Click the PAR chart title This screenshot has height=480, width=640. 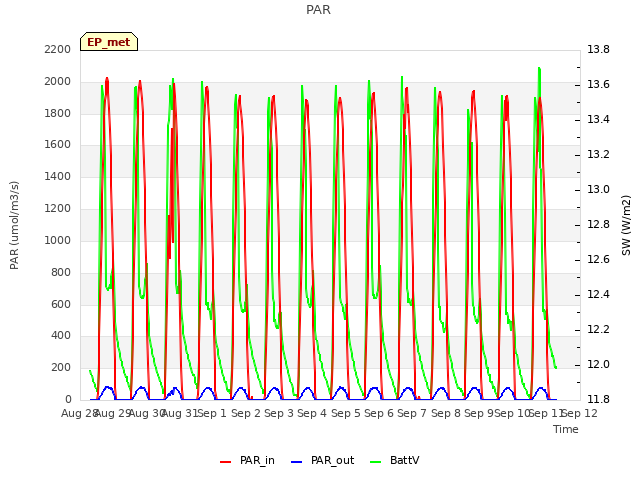tap(318, 9)
